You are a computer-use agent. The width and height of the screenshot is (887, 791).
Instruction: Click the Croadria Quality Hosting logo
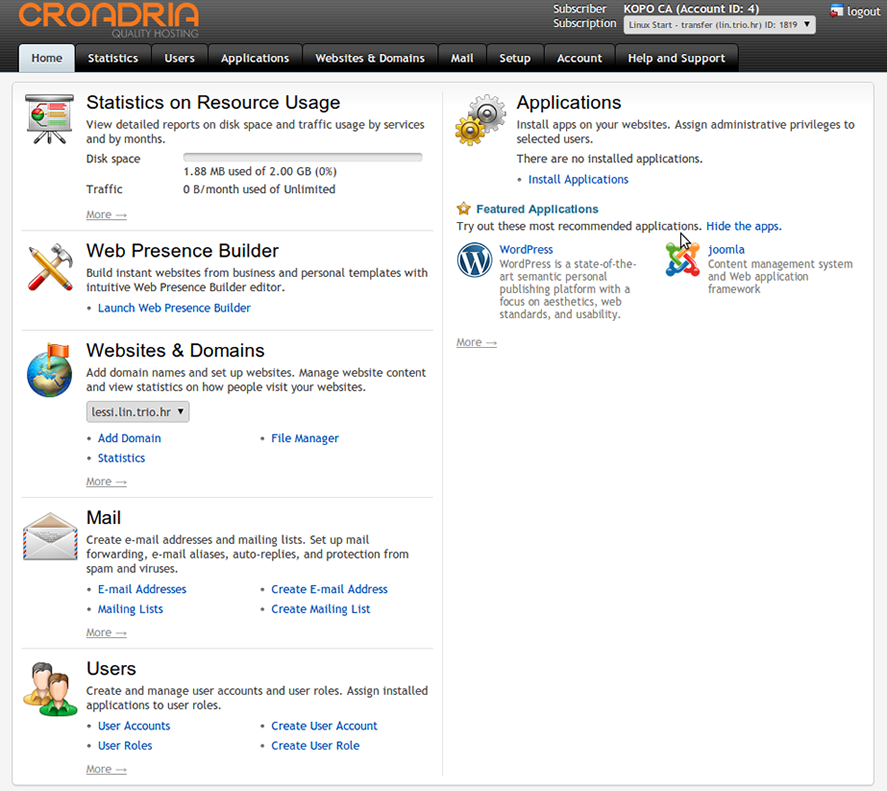point(109,19)
